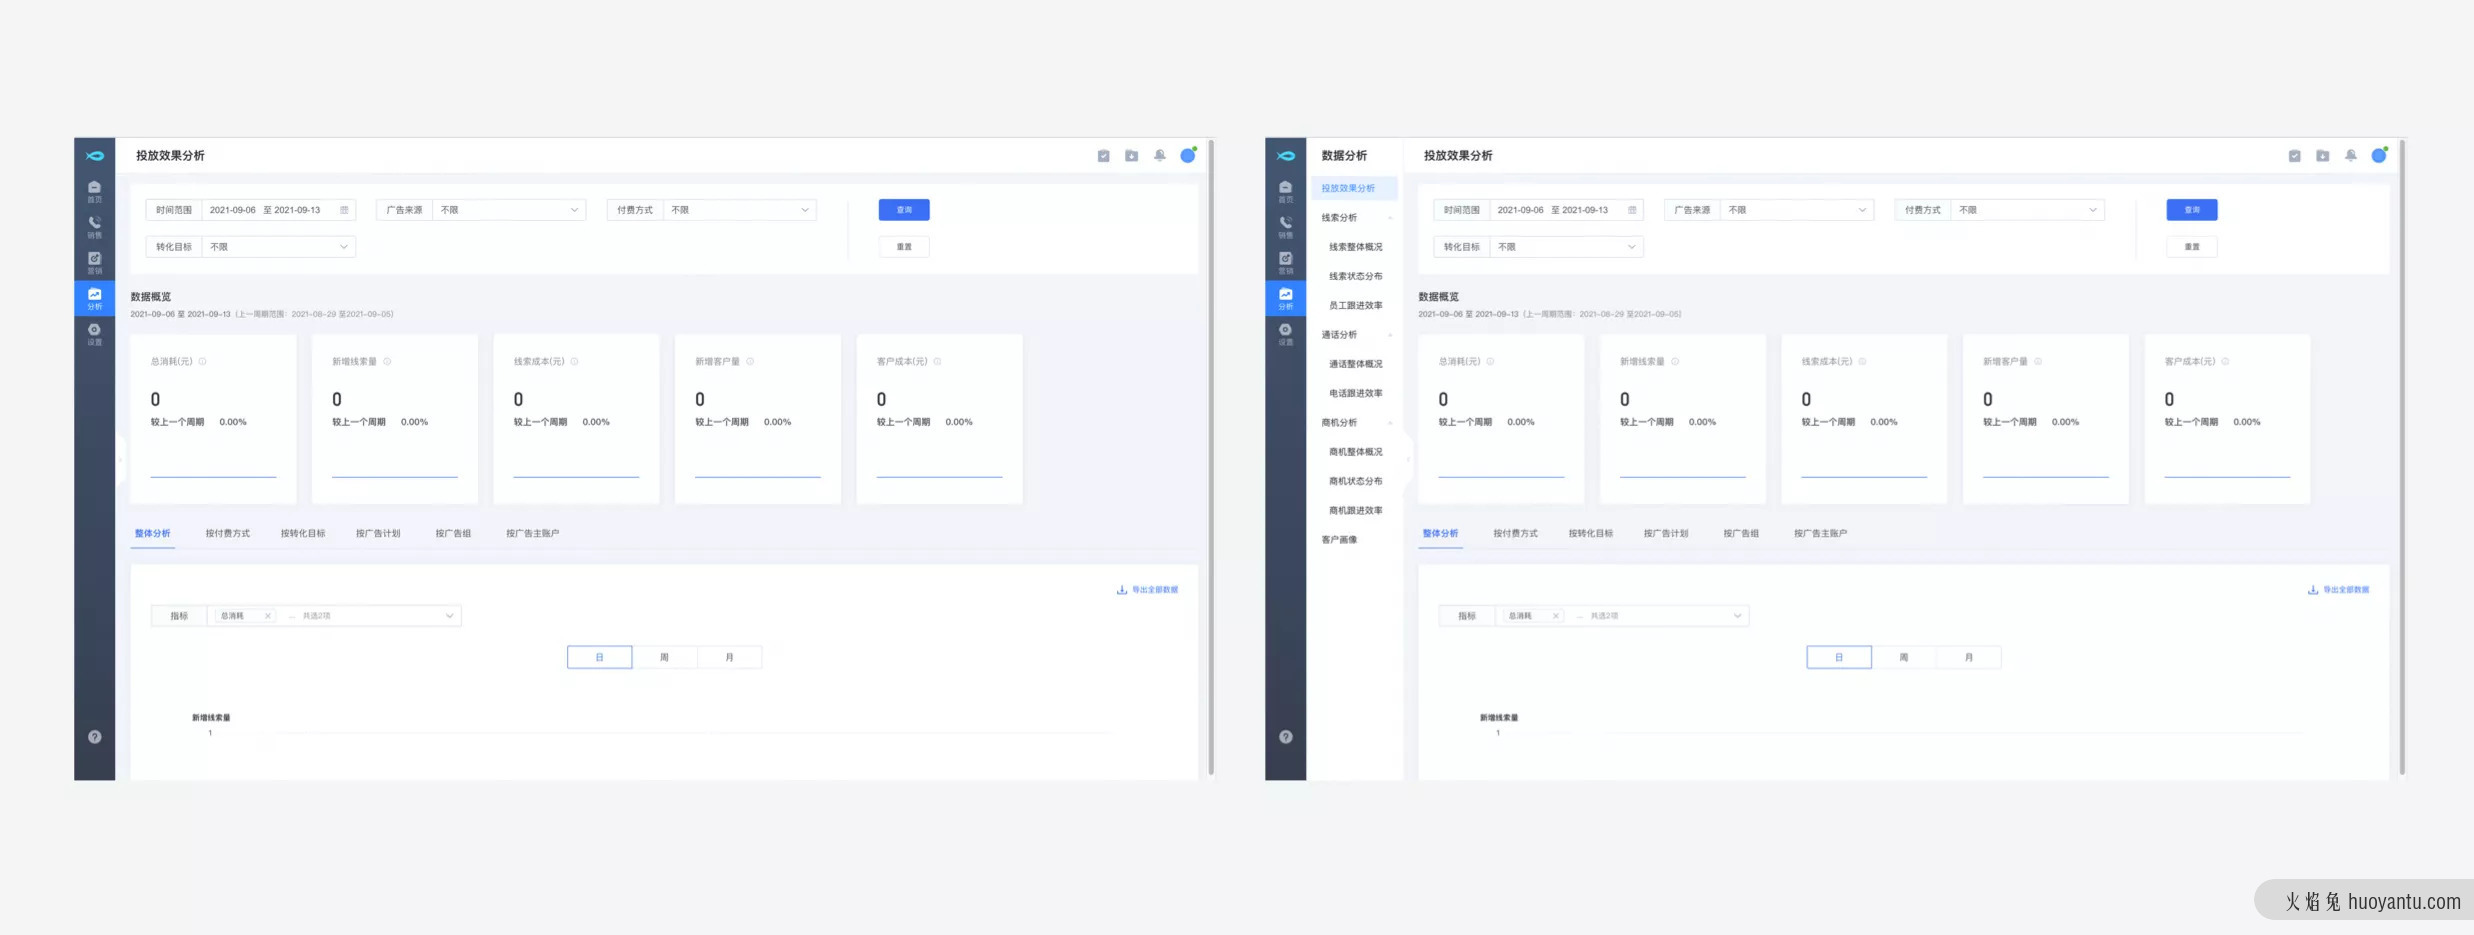Switch to 按广告主账户 tab in right window

pos(1820,534)
